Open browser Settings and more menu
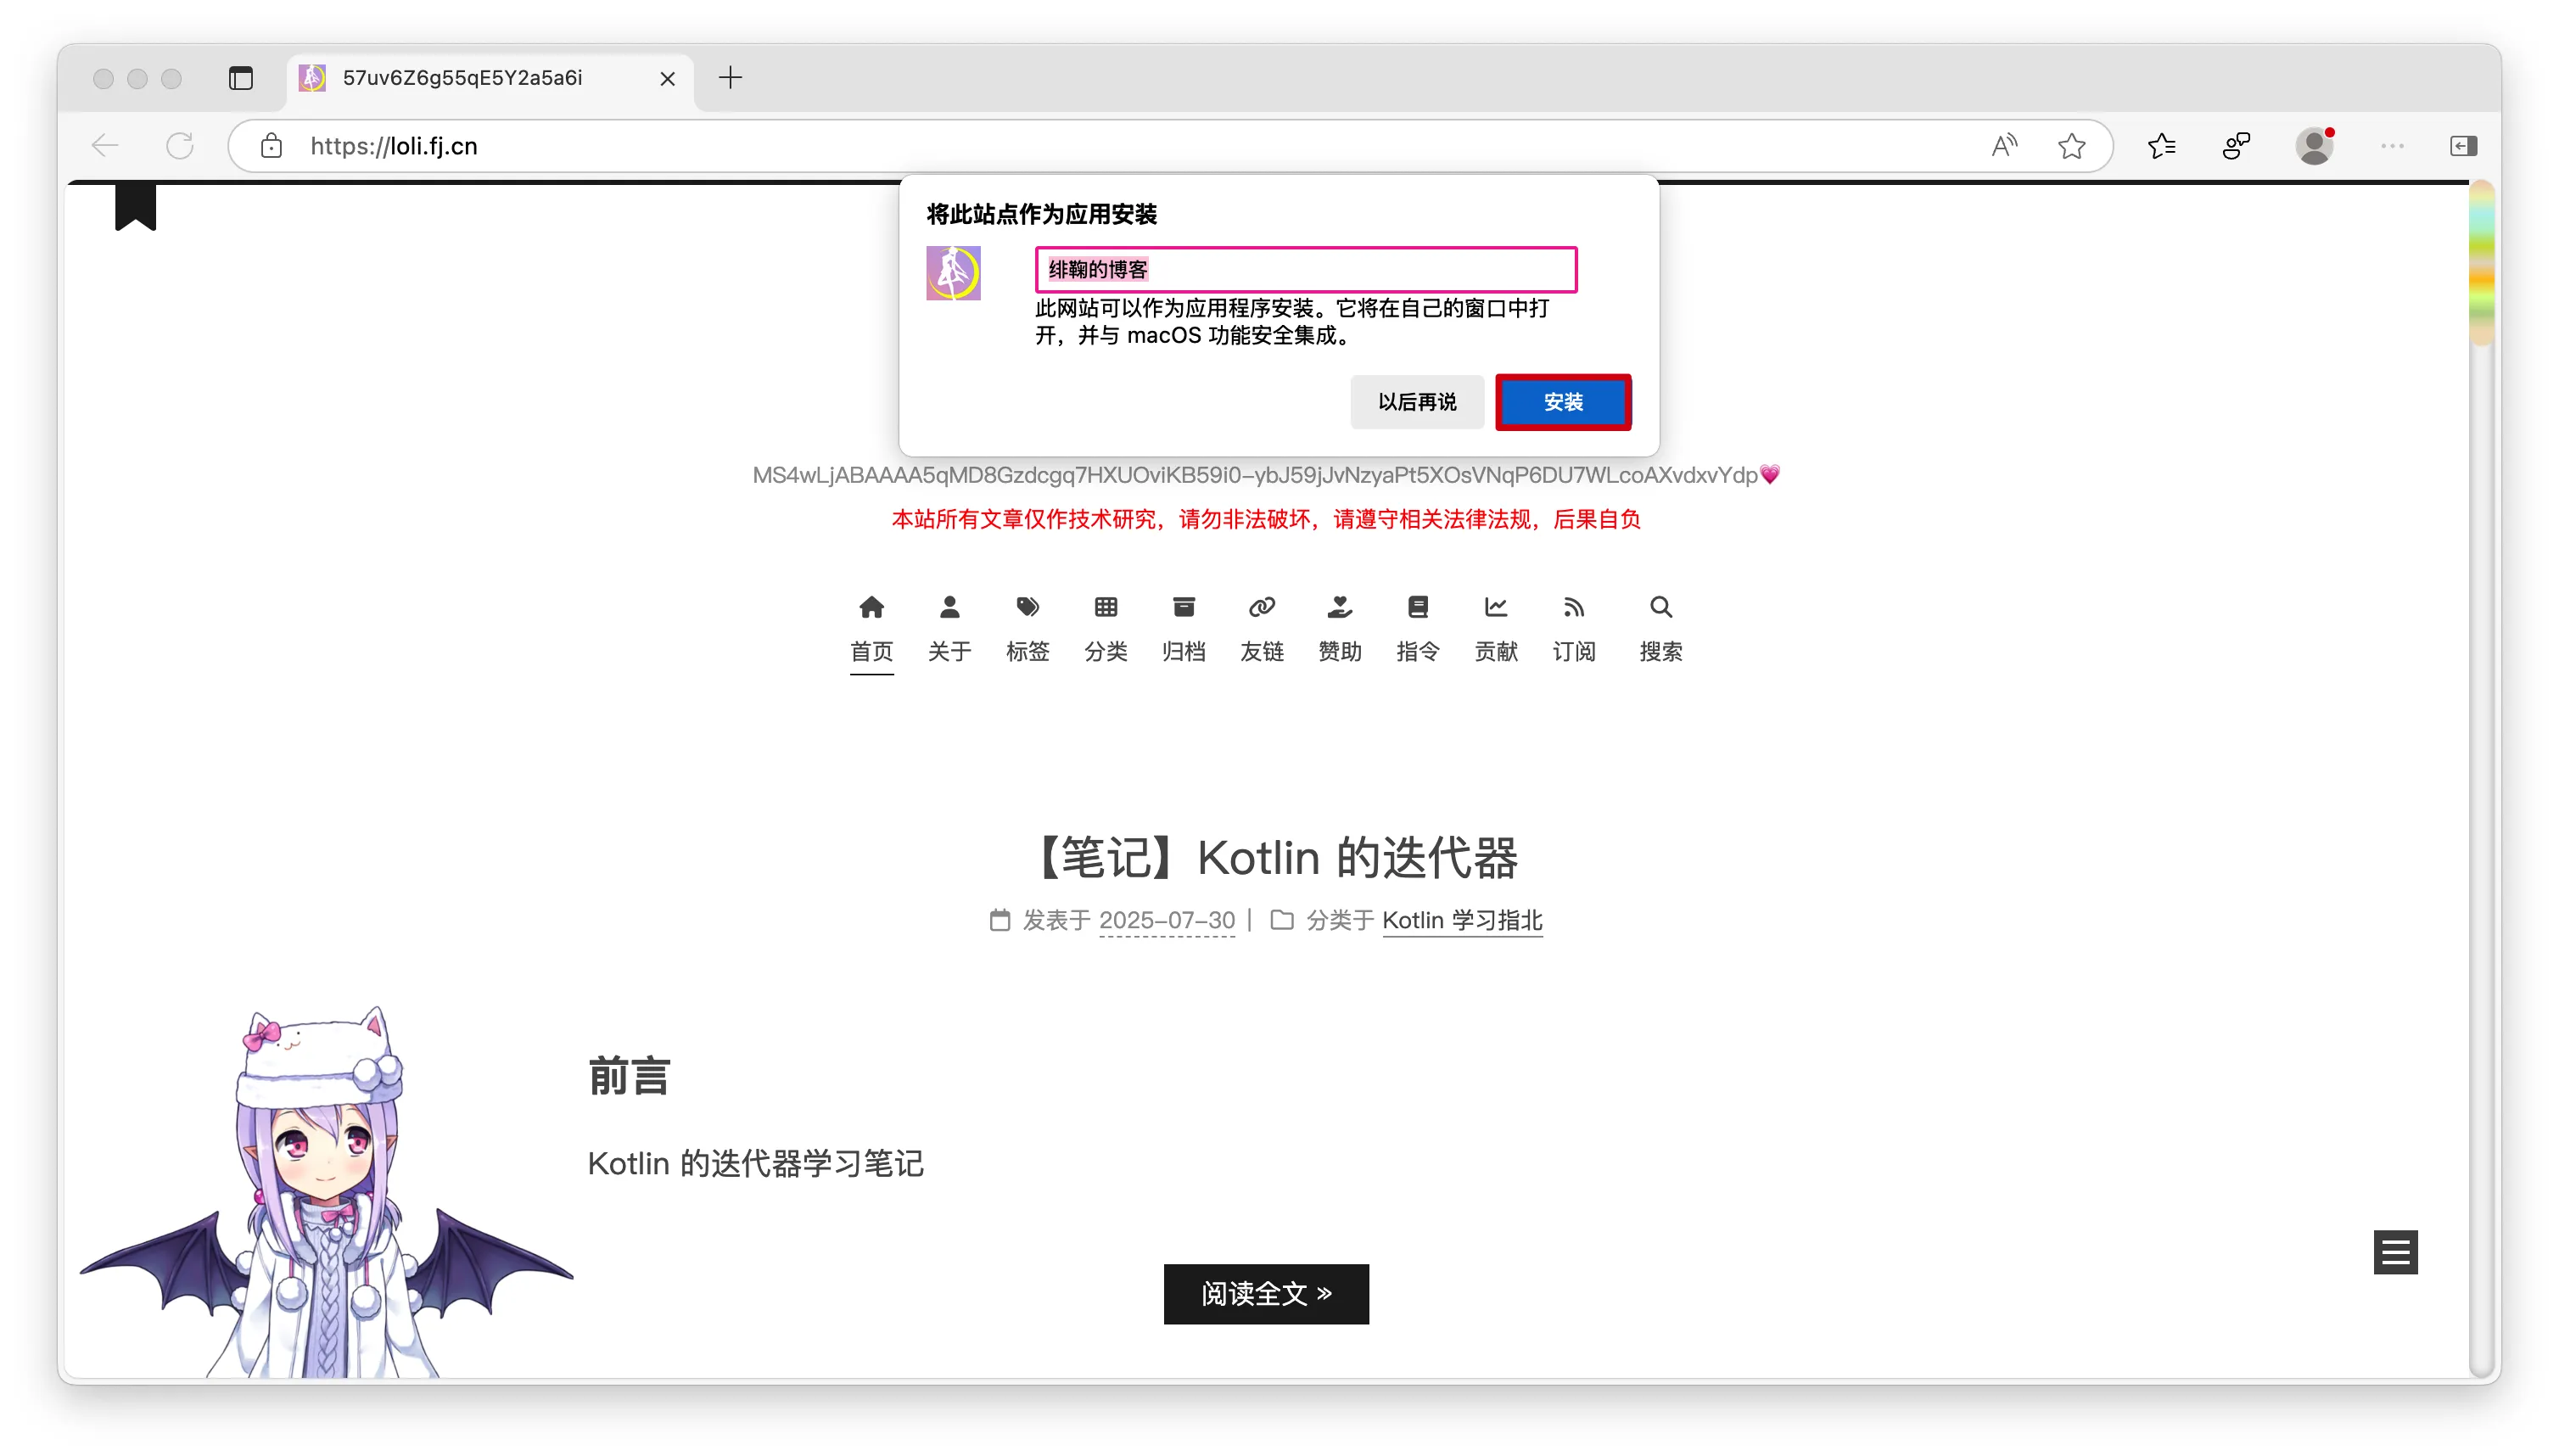This screenshot has height=1456, width=2559. pyautogui.click(x=2391, y=146)
